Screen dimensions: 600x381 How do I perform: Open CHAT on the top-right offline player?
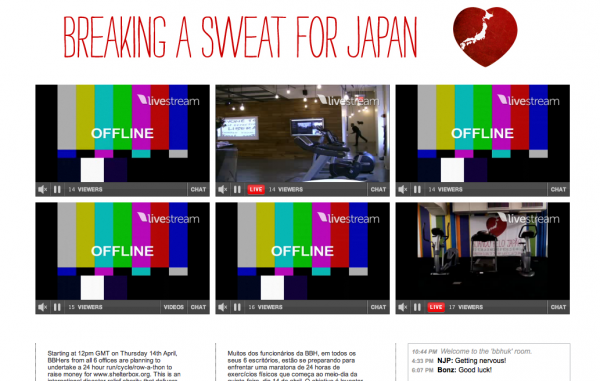(558, 189)
